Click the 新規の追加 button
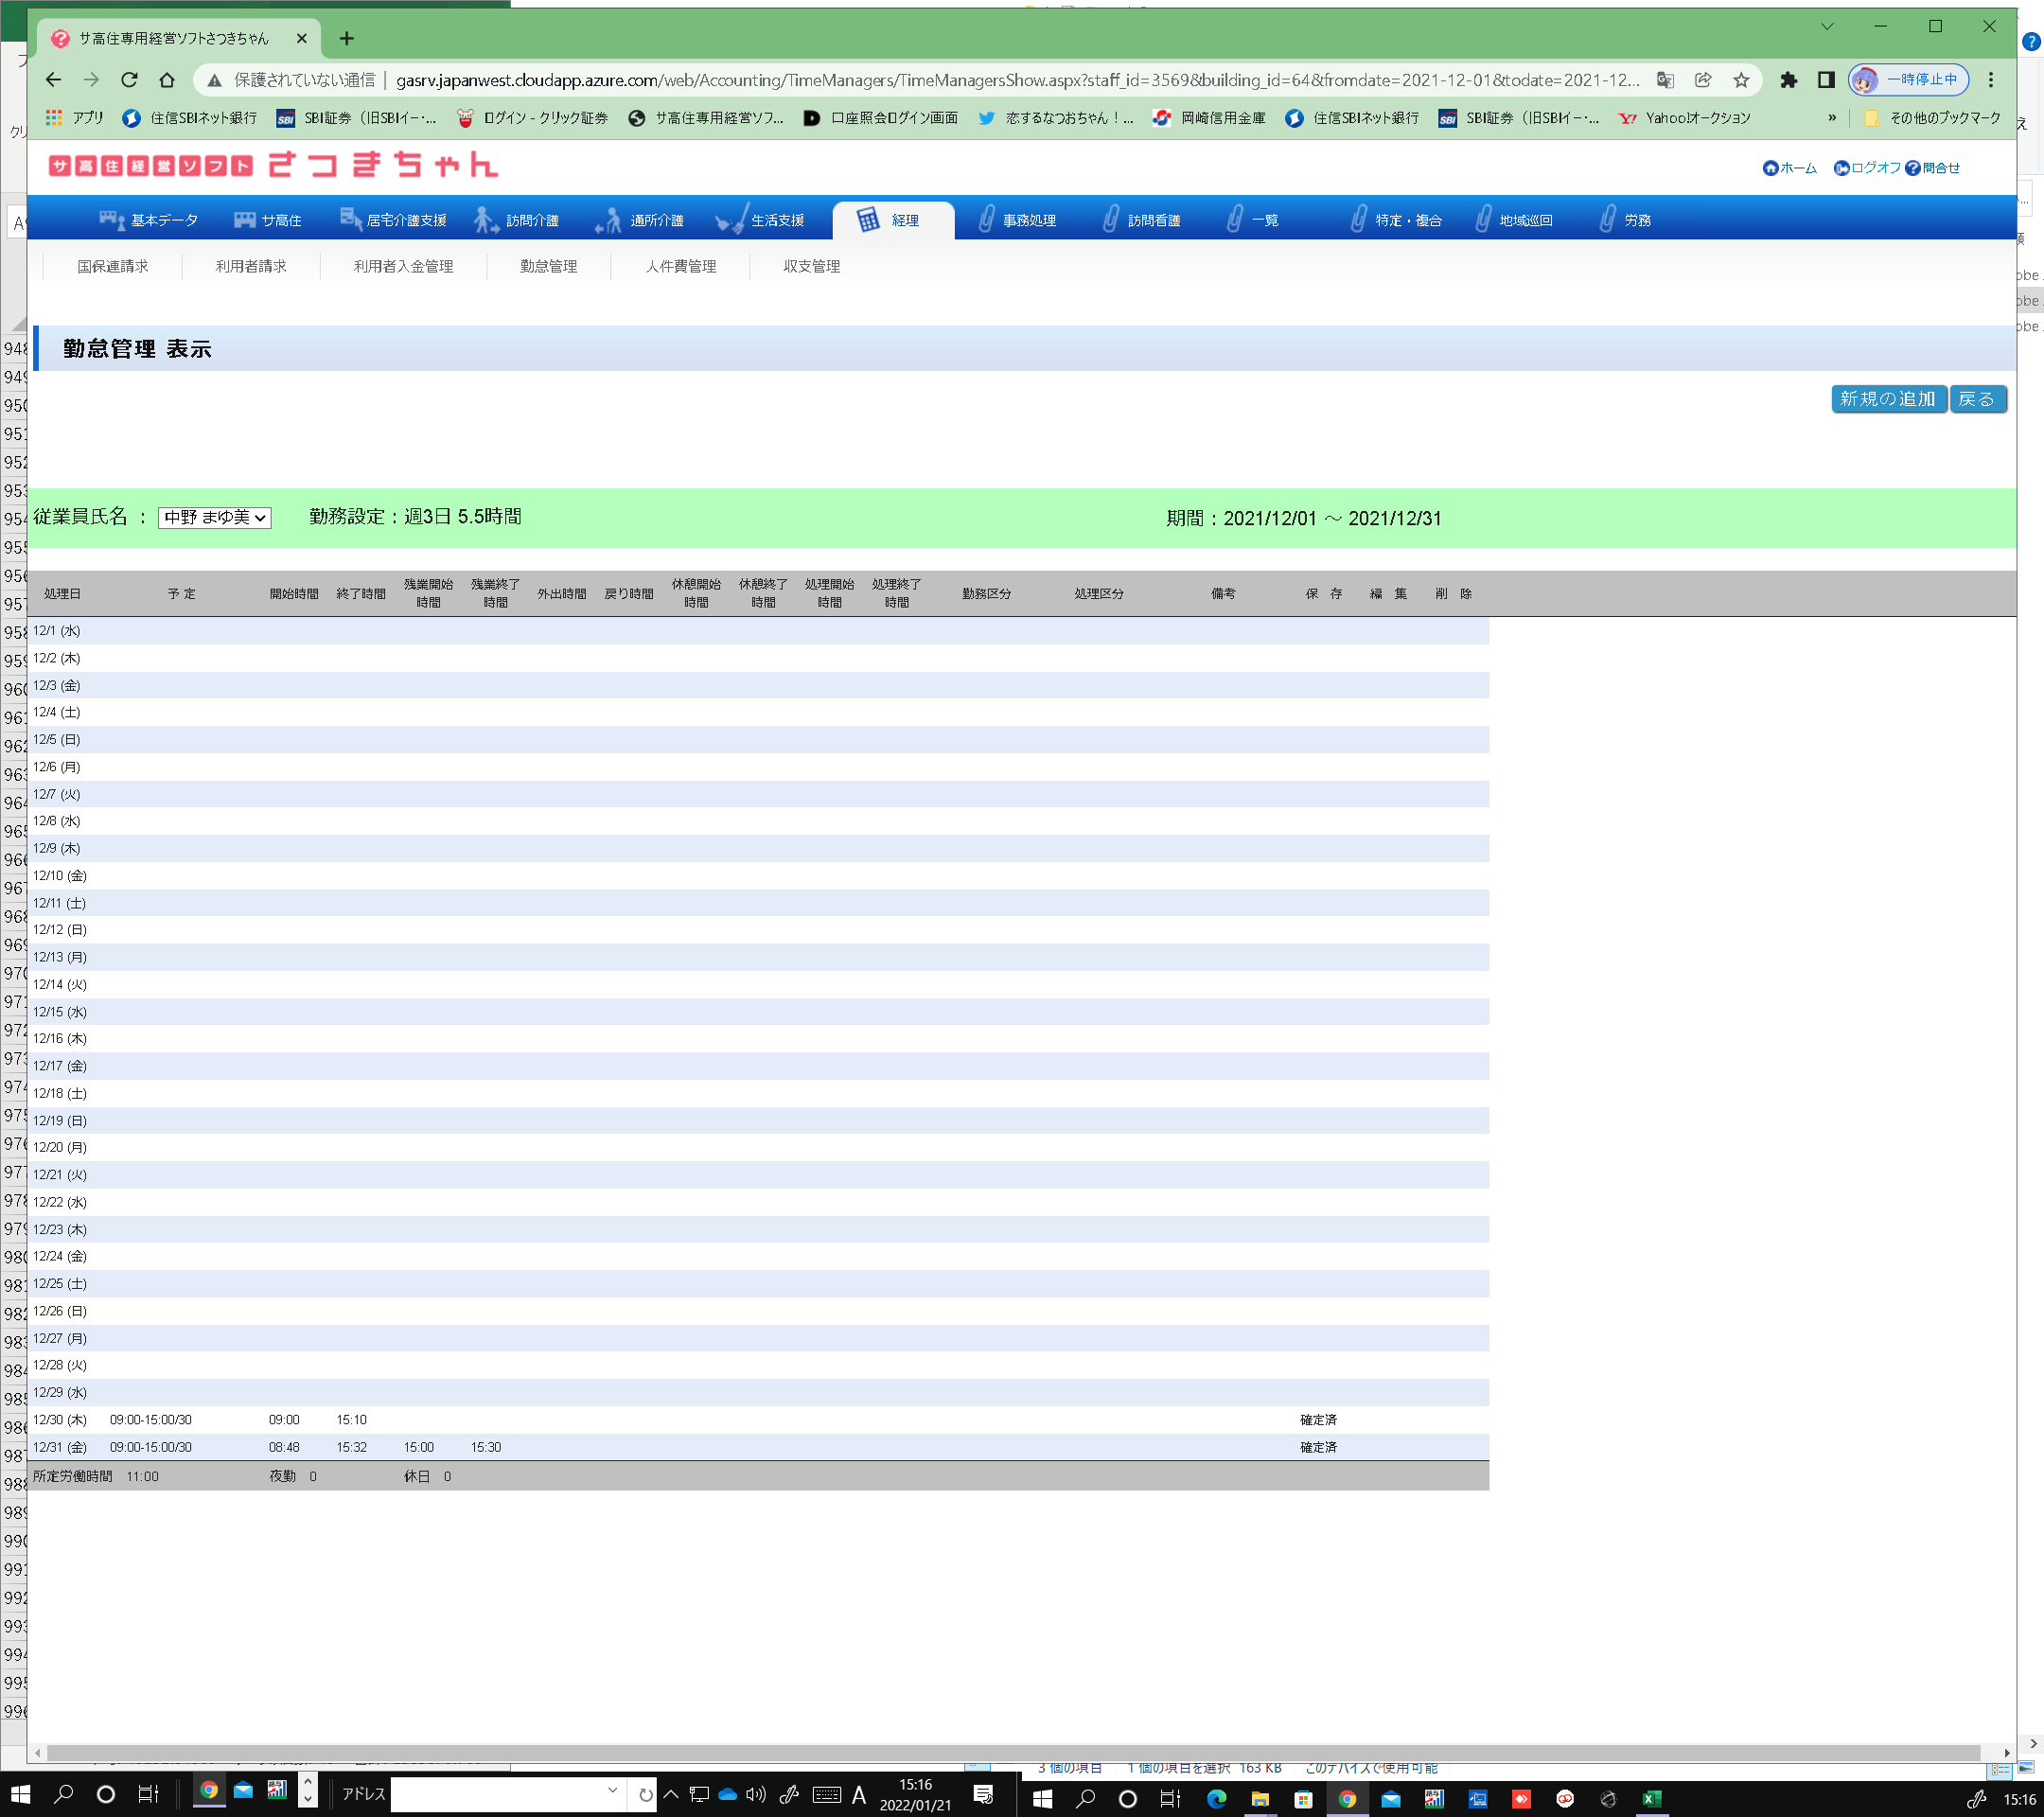Viewport: 2044px width, 1817px height. click(x=1887, y=399)
